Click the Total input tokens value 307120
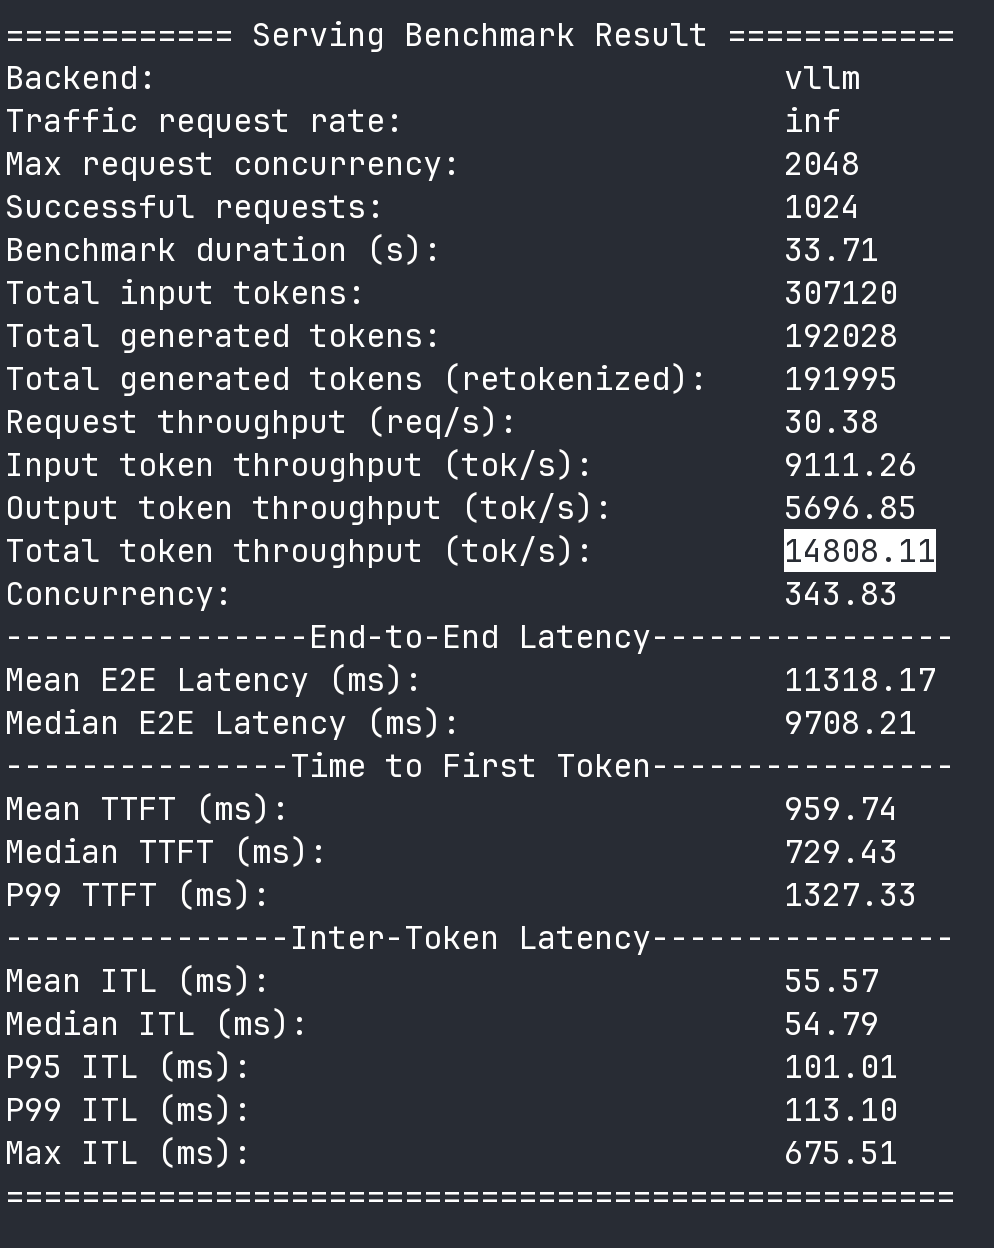This screenshot has height=1248, width=994. coord(841,293)
